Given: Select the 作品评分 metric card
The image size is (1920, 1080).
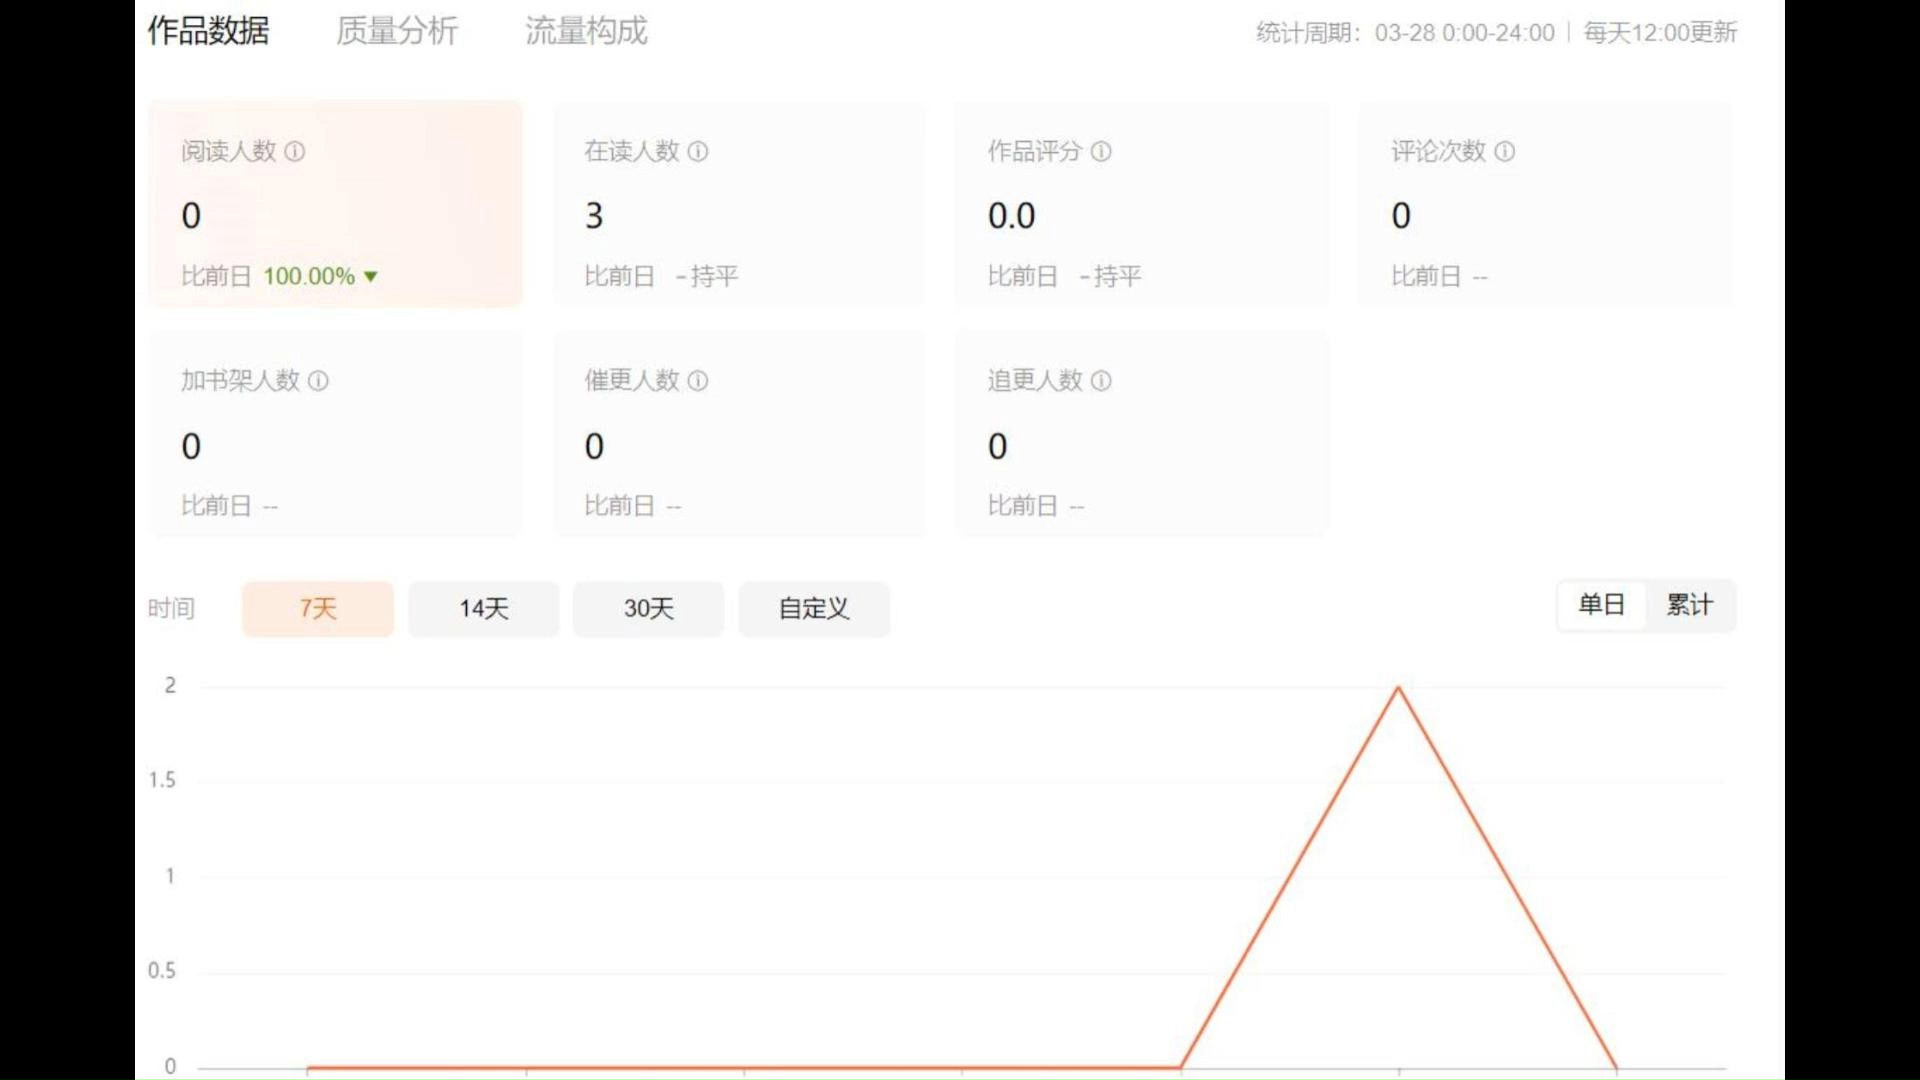Looking at the screenshot, I should pyautogui.click(x=1142, y=204).
